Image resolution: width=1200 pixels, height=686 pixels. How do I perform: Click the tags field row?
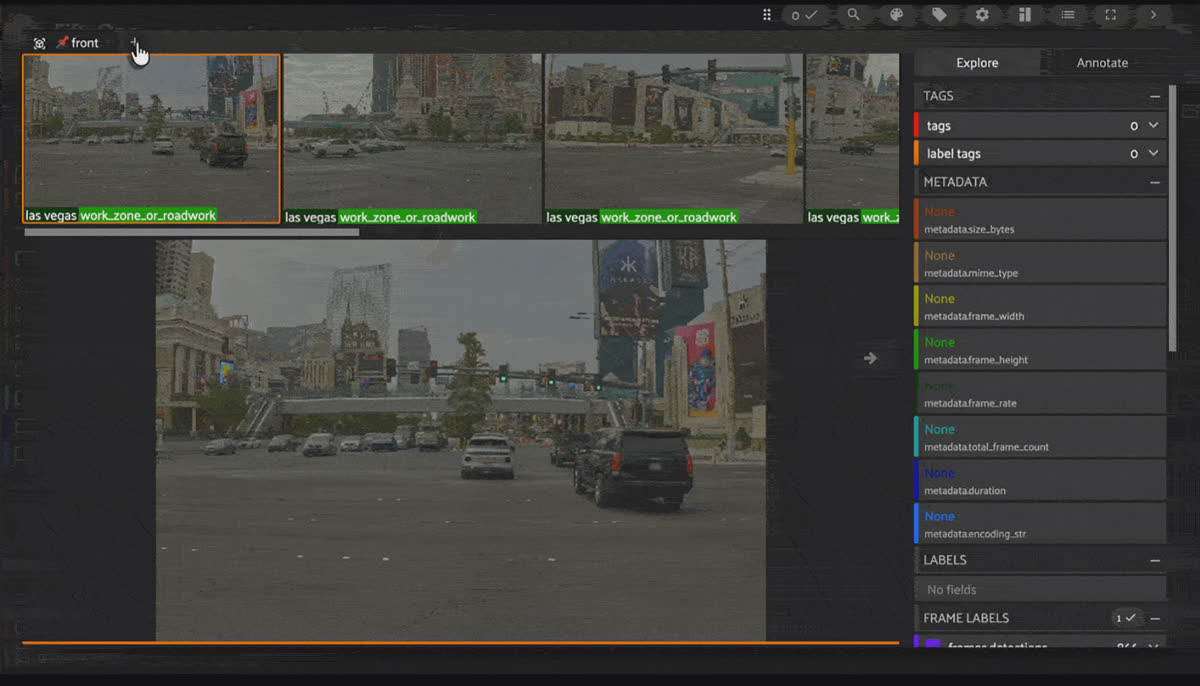[1040, 126]
